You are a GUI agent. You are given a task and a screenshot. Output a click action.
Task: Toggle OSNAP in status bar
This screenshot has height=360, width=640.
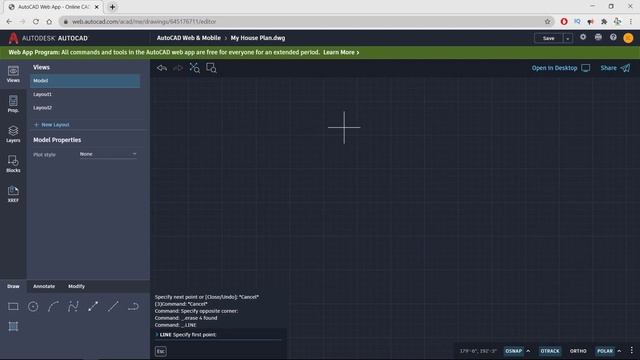[513, 351]
